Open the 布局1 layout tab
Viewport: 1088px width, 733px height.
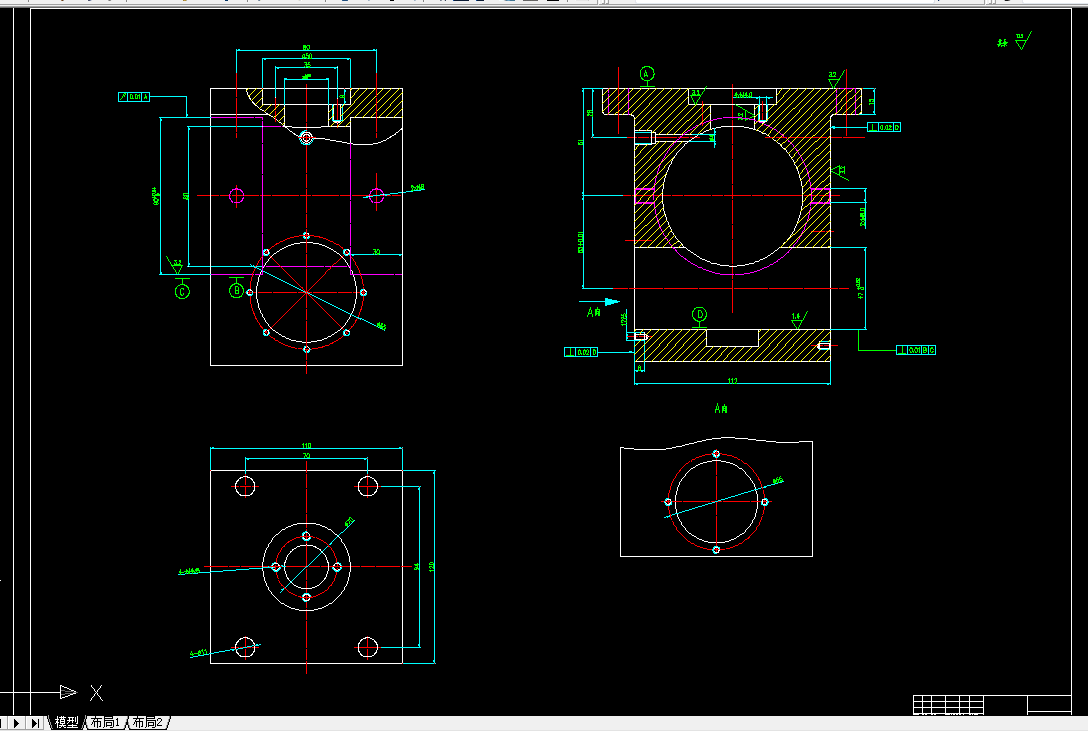point(105,723)
